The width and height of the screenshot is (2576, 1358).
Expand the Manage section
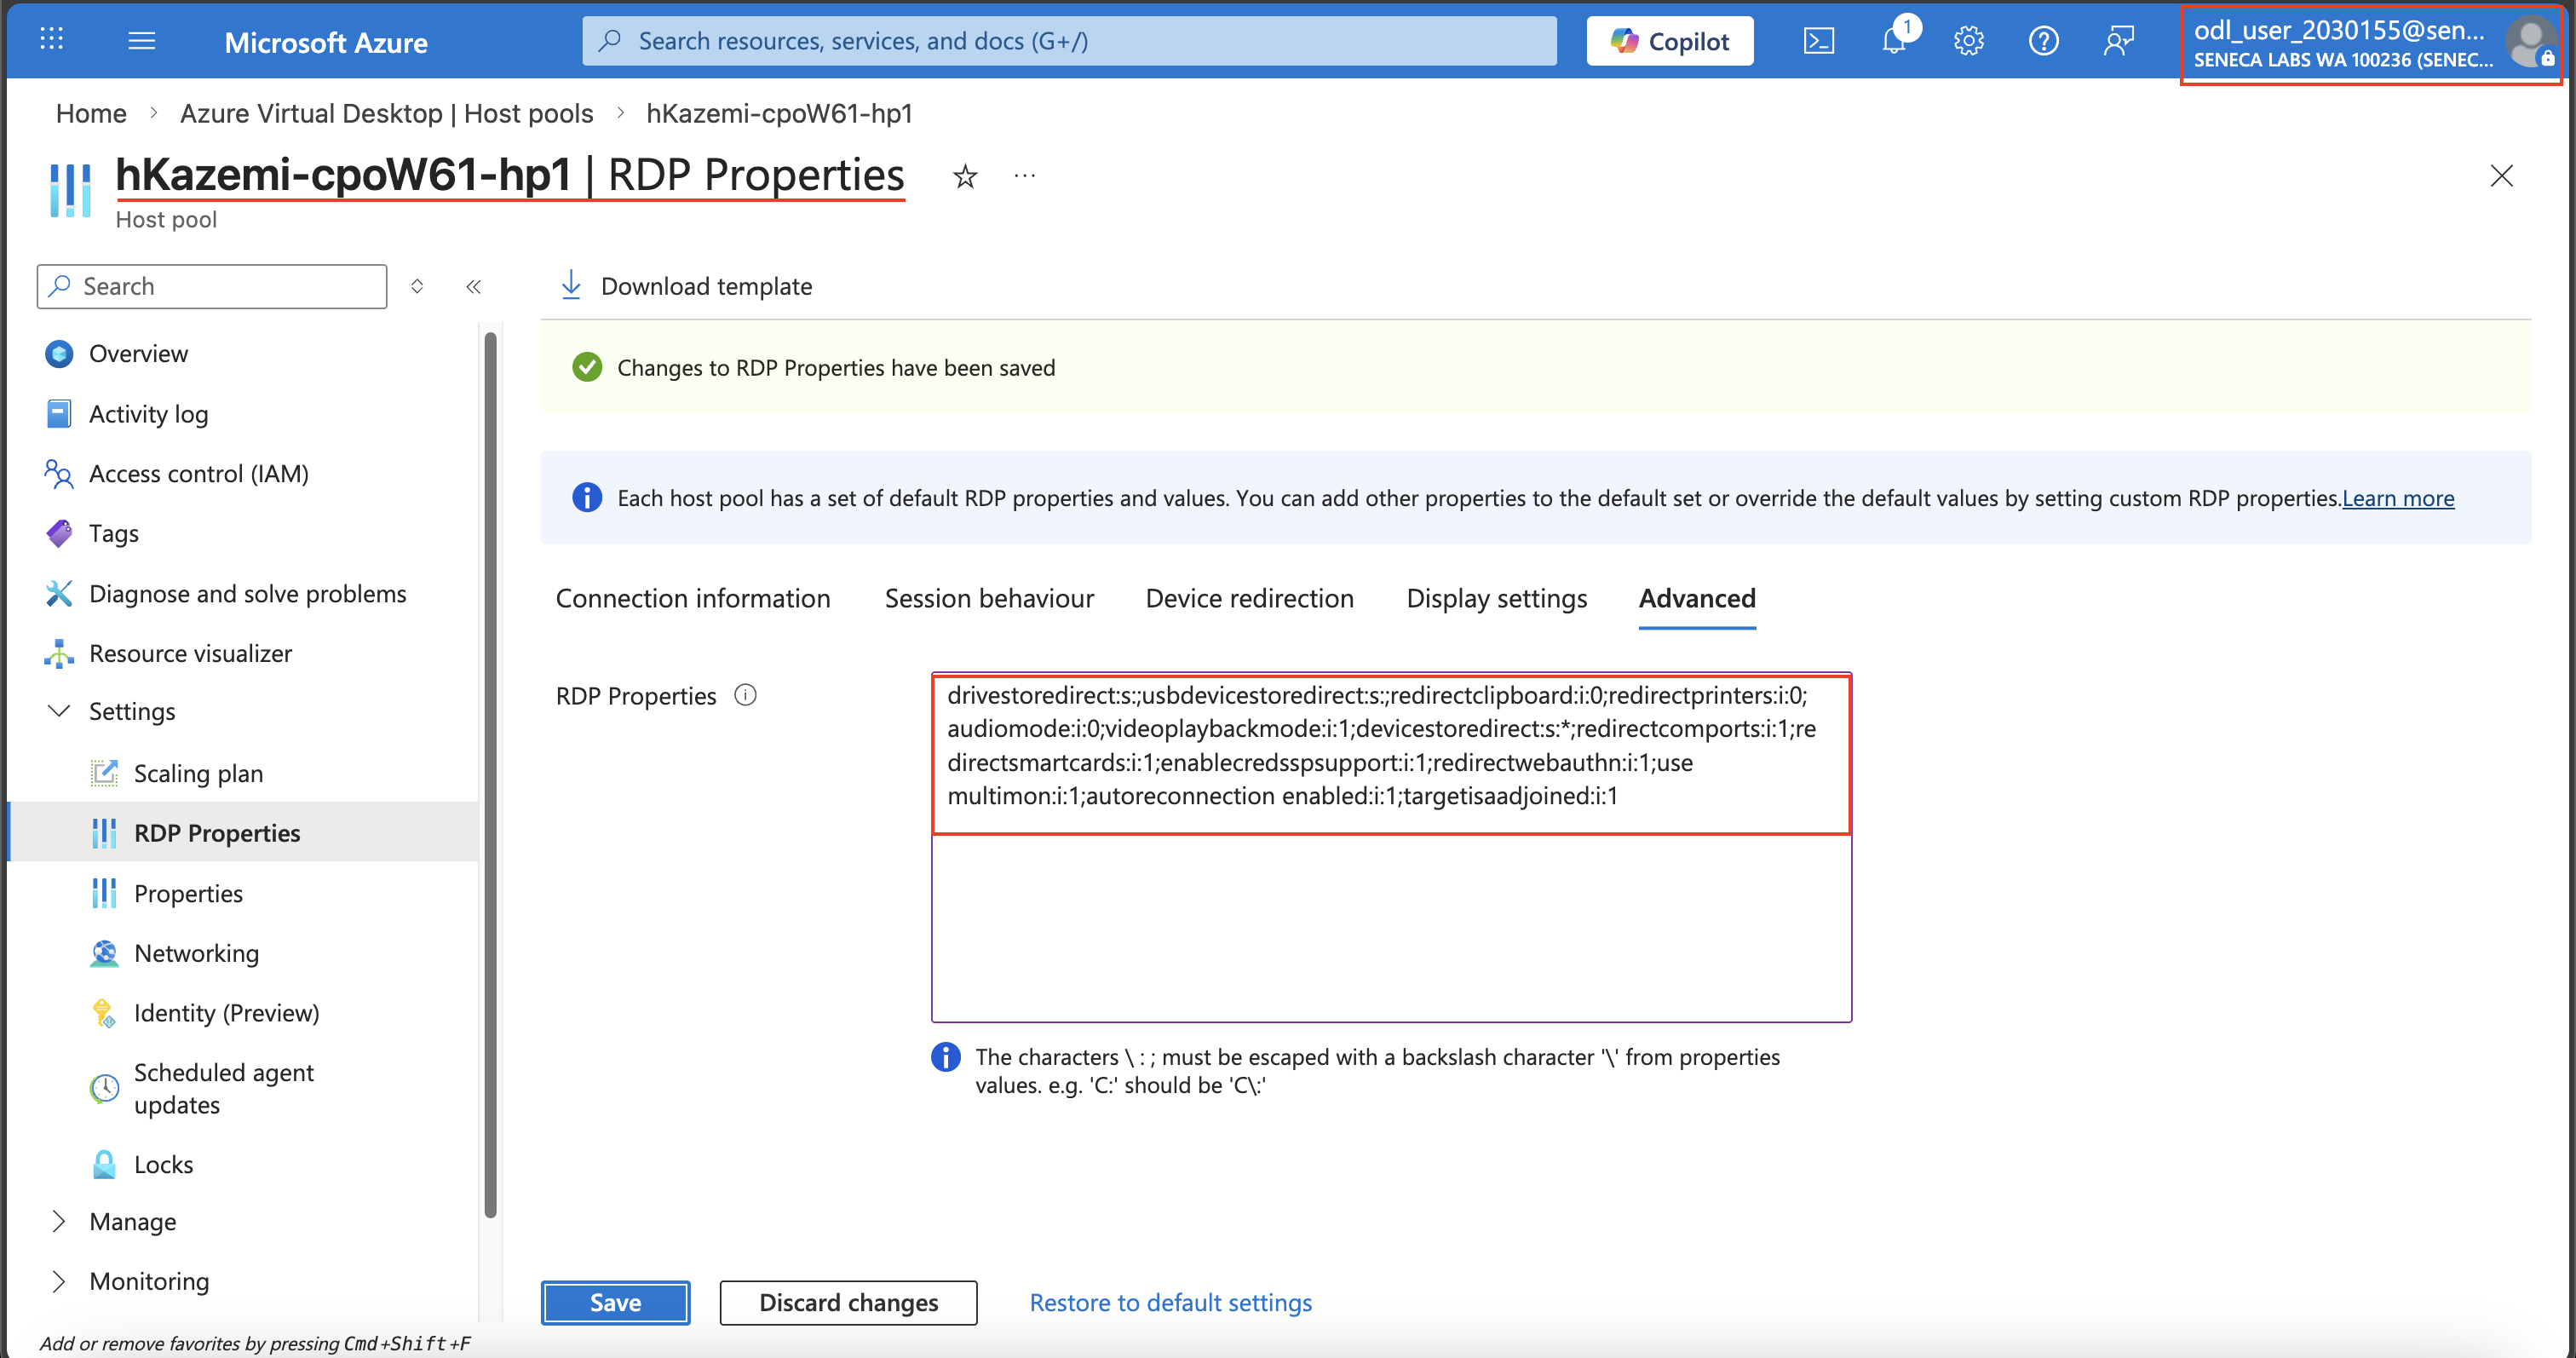pos(59,1221)
